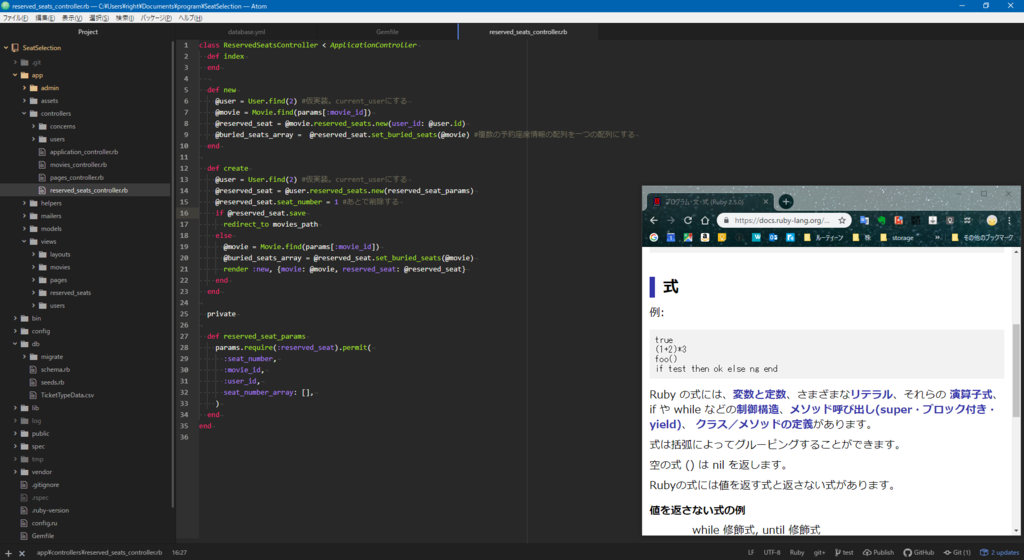This screenshot has width=1024, height=560.
Task: Collapse the SeatSelection project root
Action: coord(7,48)
